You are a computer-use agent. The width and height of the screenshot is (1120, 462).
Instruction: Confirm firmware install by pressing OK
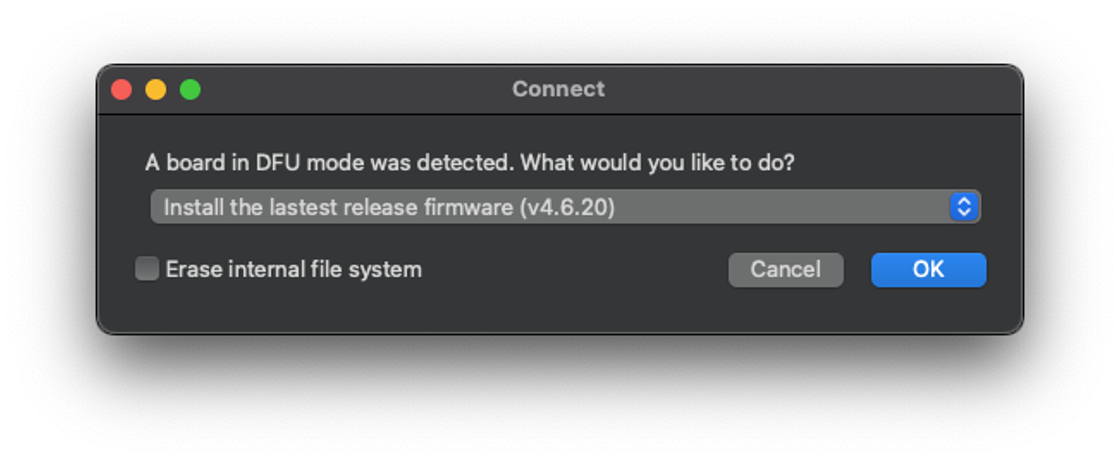coord(928,269)
